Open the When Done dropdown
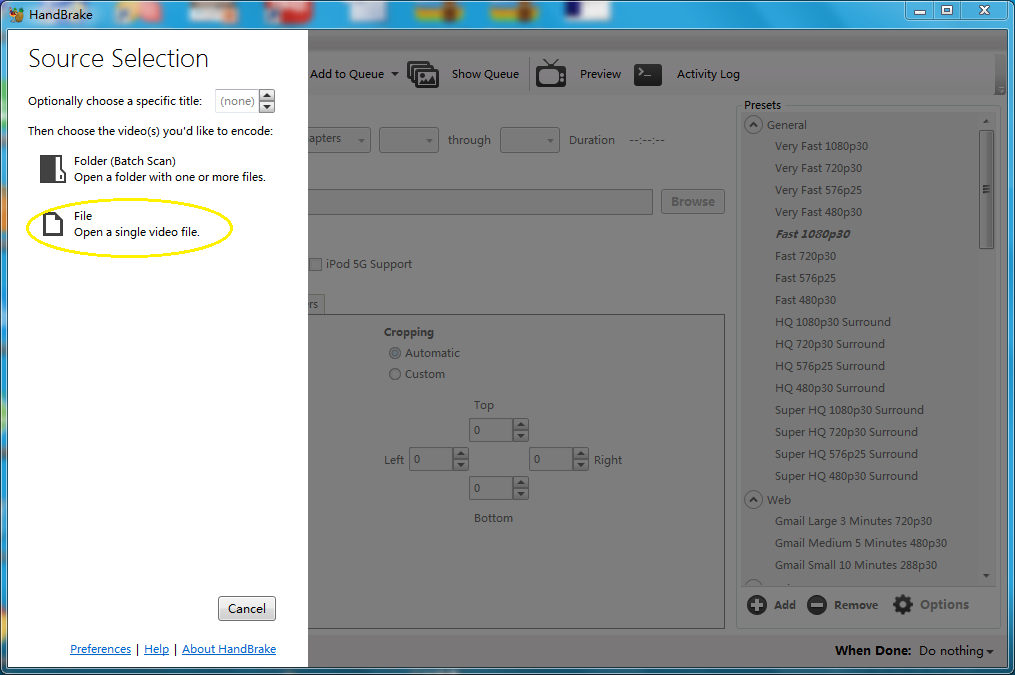The width and height of the screenshot is (1015, 675). [x=955, y=651]
